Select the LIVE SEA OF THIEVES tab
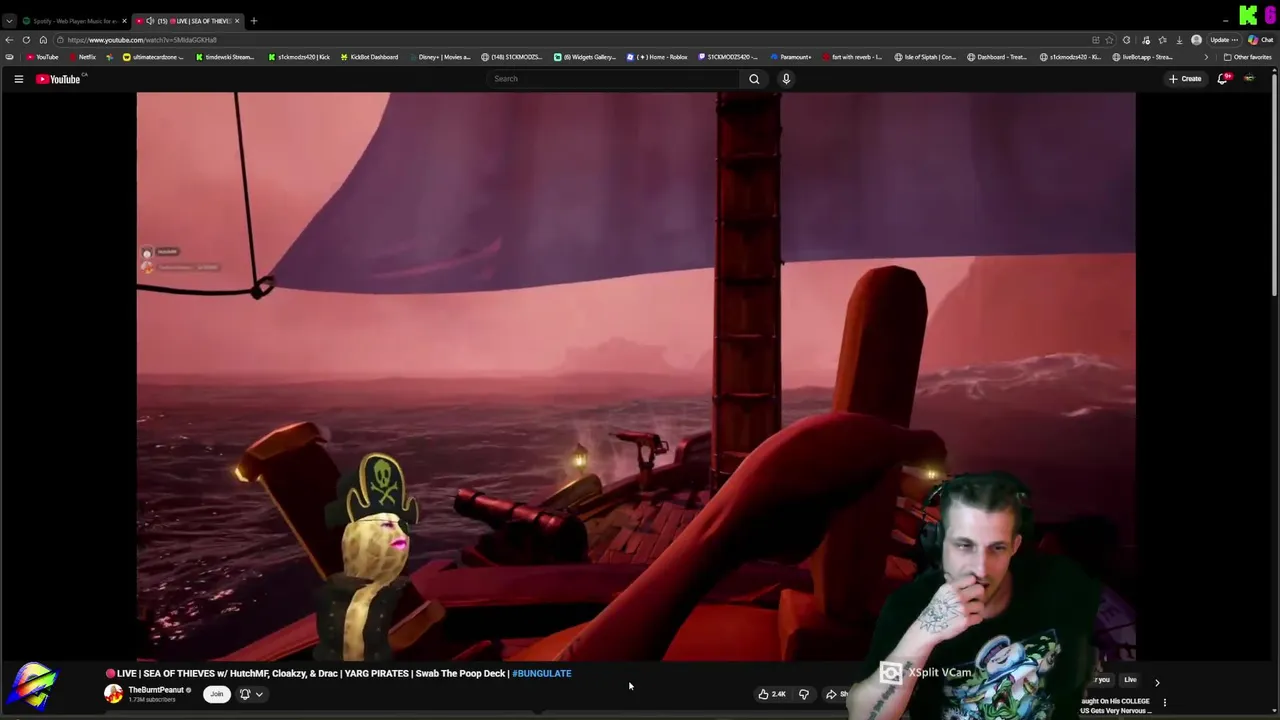This screenshot has width=1280, height=720. coord(190,21)
